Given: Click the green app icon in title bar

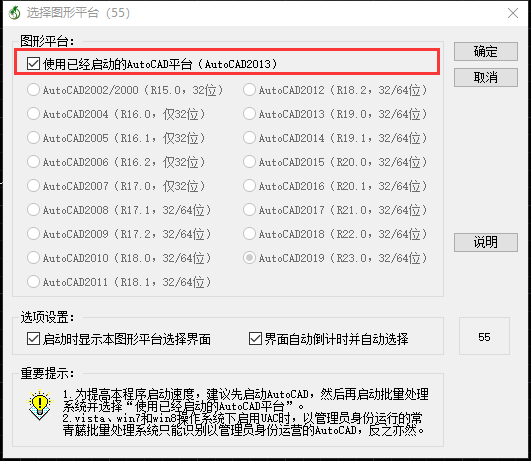Looking at the screenshot, I should 15,13.
